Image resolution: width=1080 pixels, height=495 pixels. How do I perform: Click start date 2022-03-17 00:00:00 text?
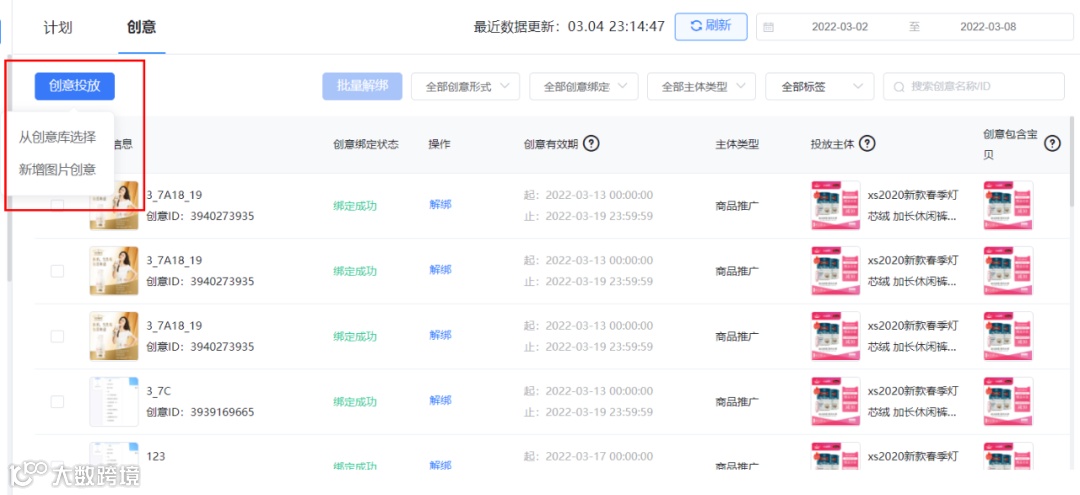coord(588,456)
